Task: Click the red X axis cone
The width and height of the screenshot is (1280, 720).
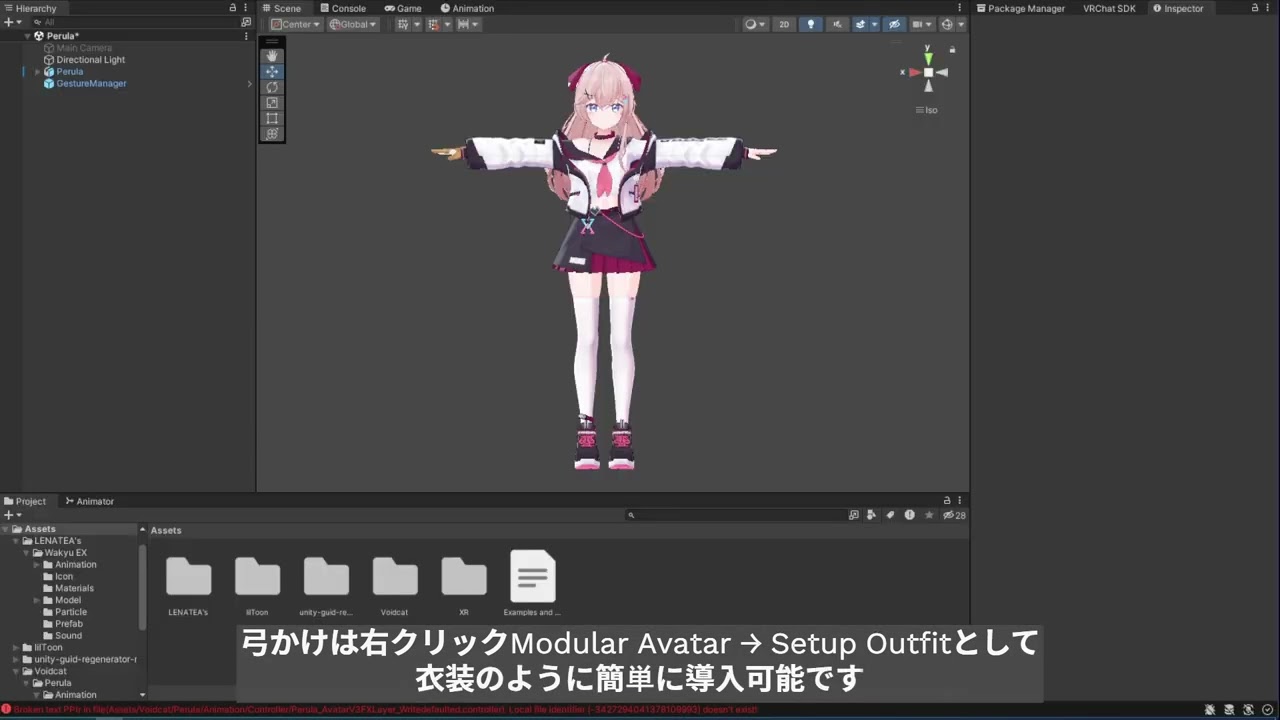Action: coord(914,72)
